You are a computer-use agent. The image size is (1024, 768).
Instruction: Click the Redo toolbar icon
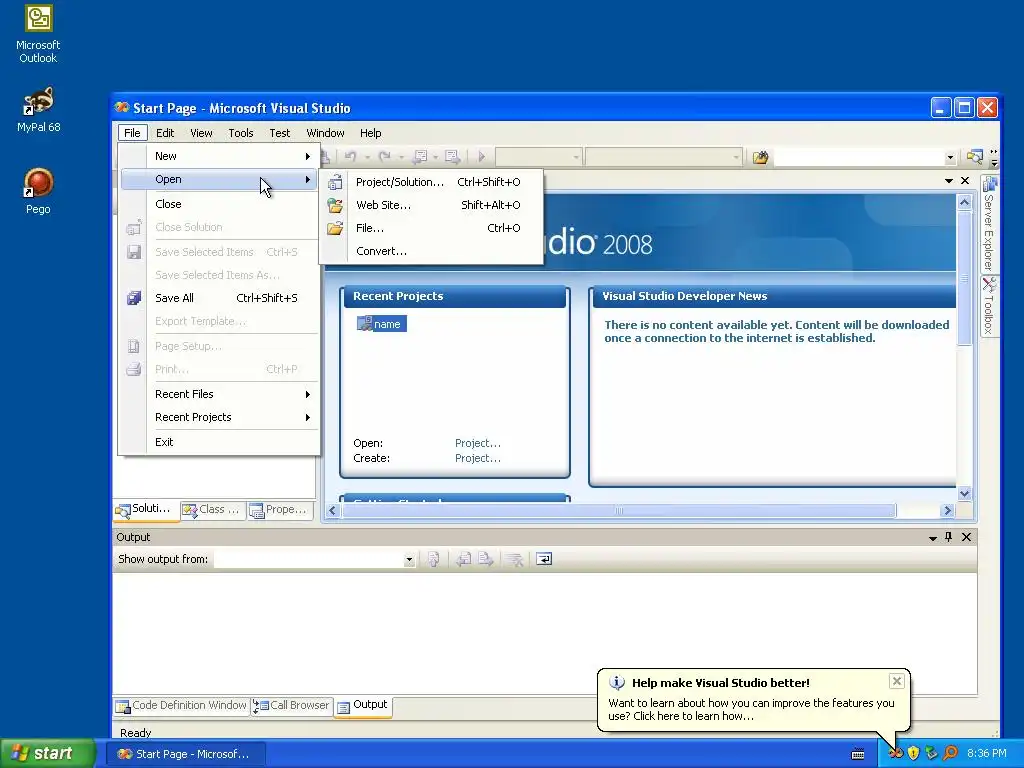(x=385, y=157)
